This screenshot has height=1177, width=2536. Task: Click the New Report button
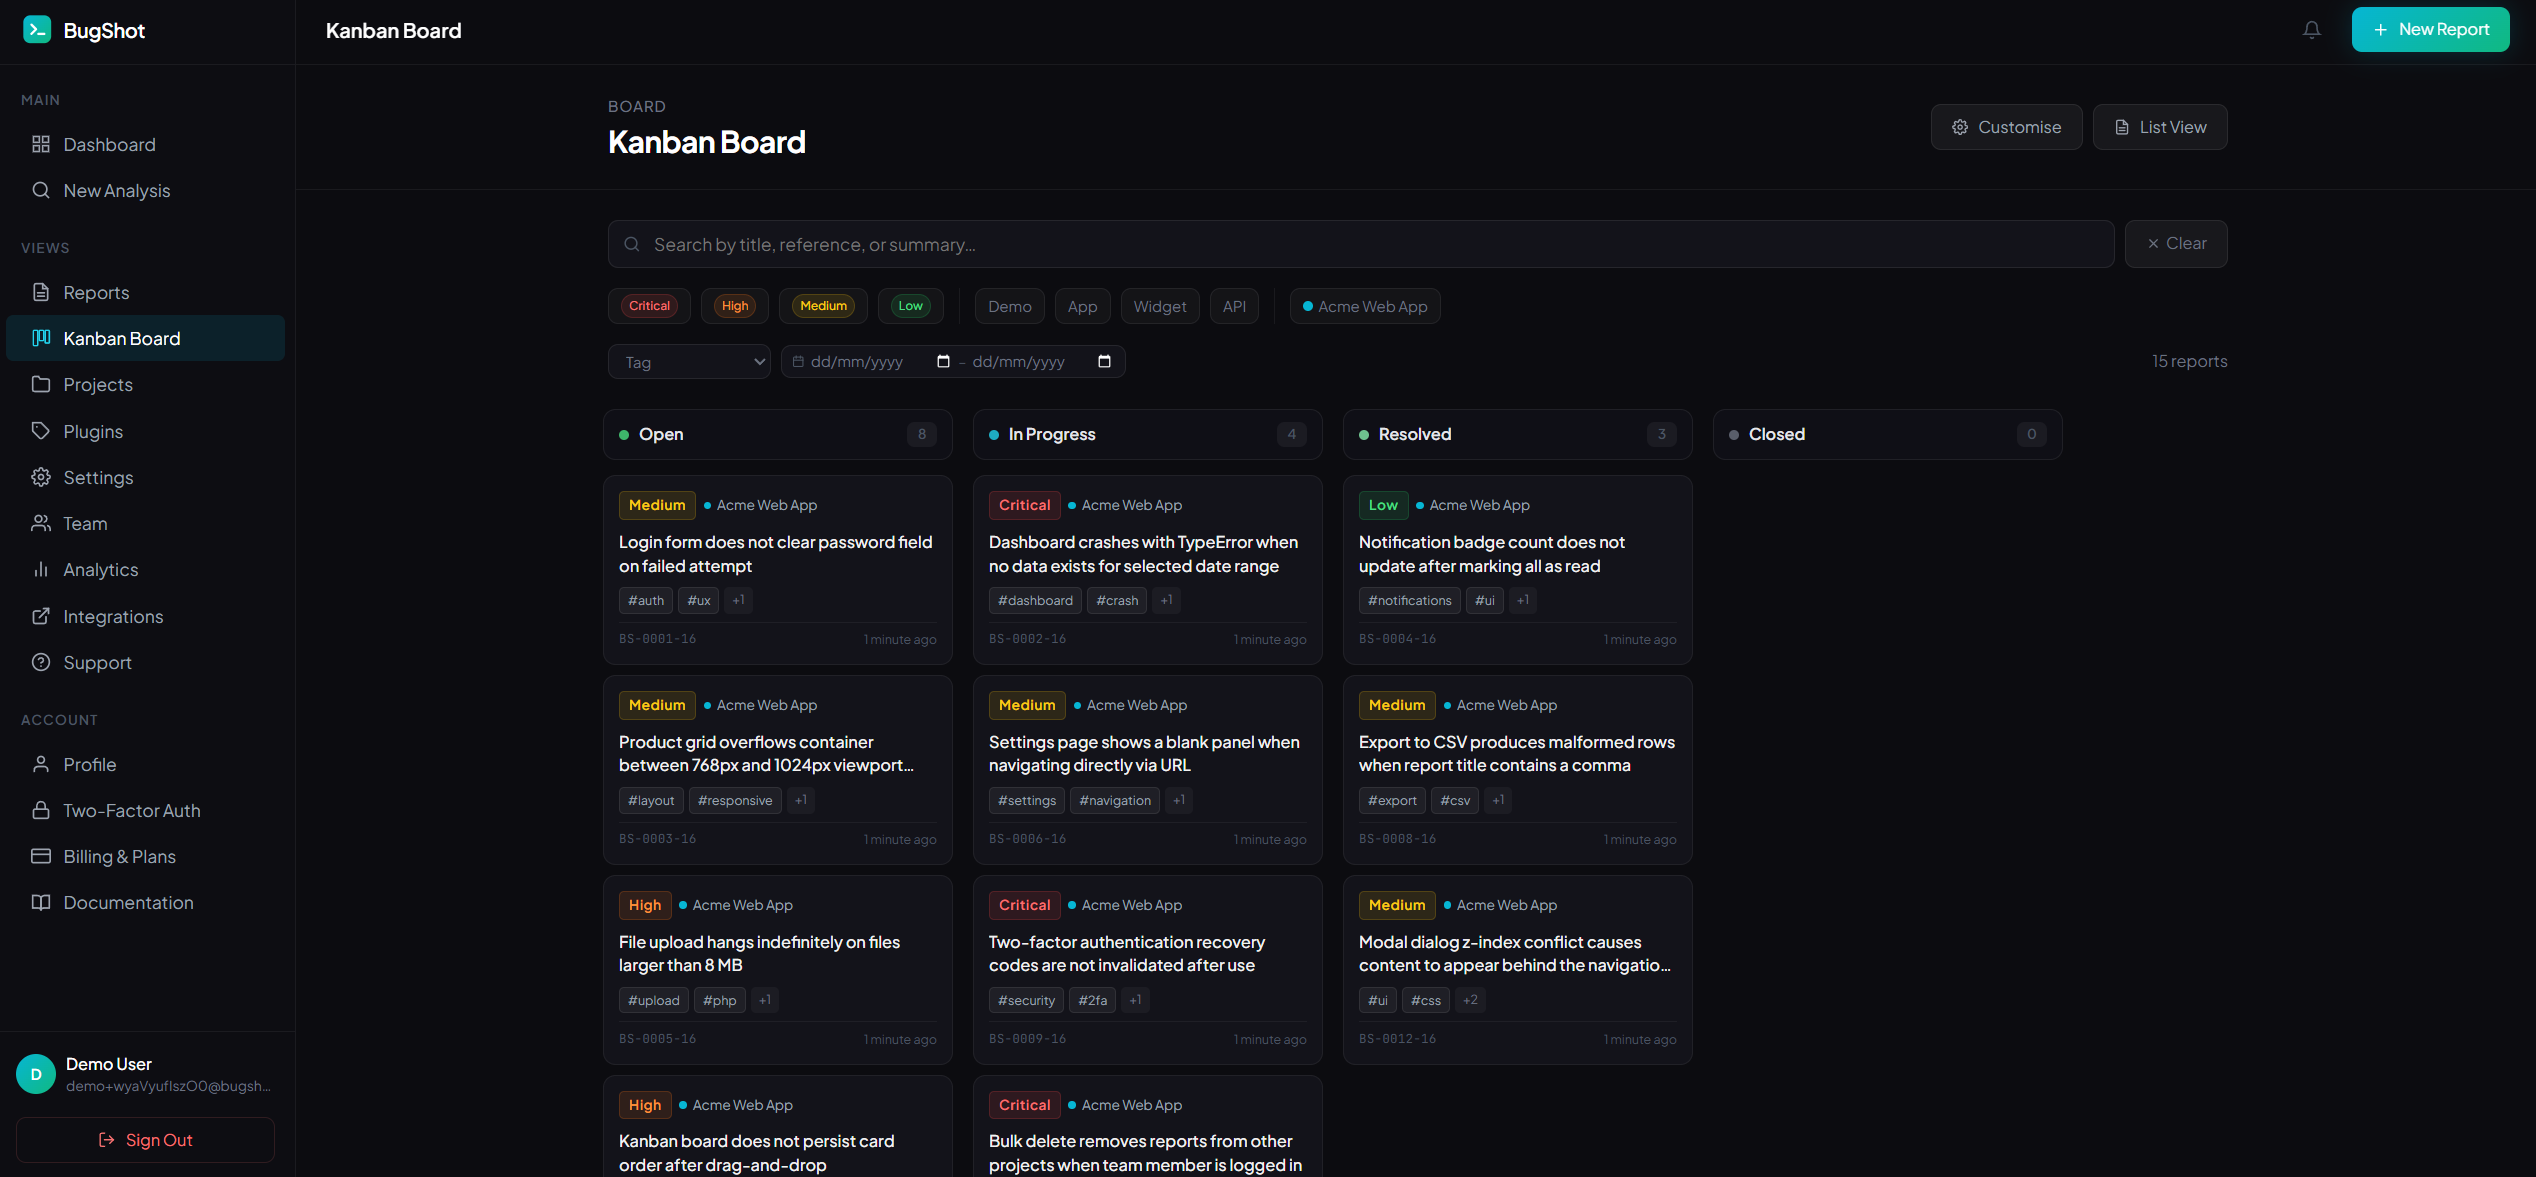coord(2430,30)
